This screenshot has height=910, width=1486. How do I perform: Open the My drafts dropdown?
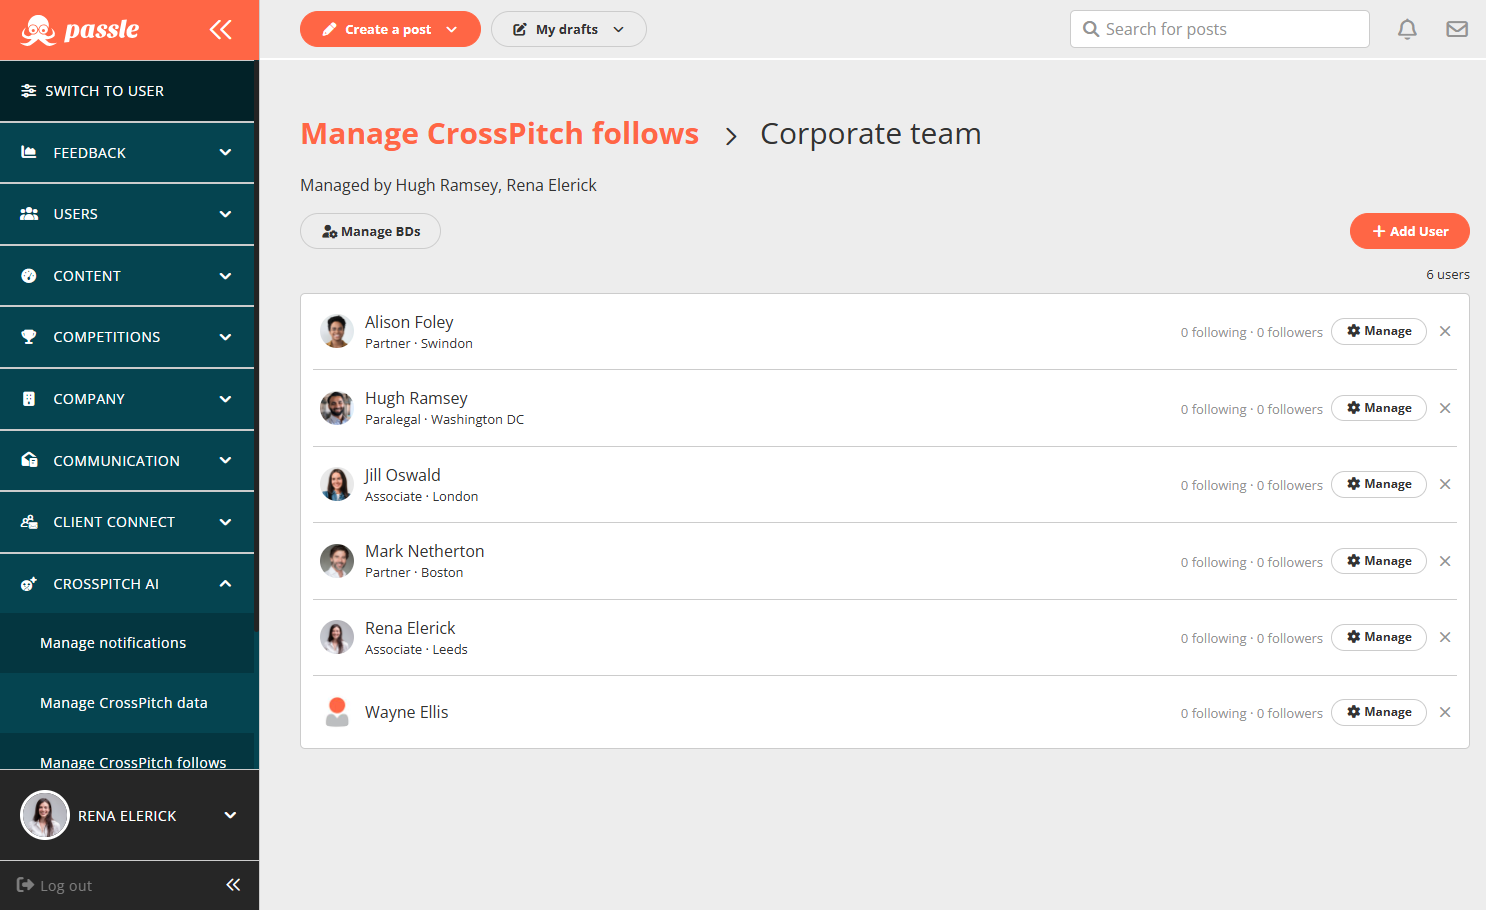coord(568,29)
